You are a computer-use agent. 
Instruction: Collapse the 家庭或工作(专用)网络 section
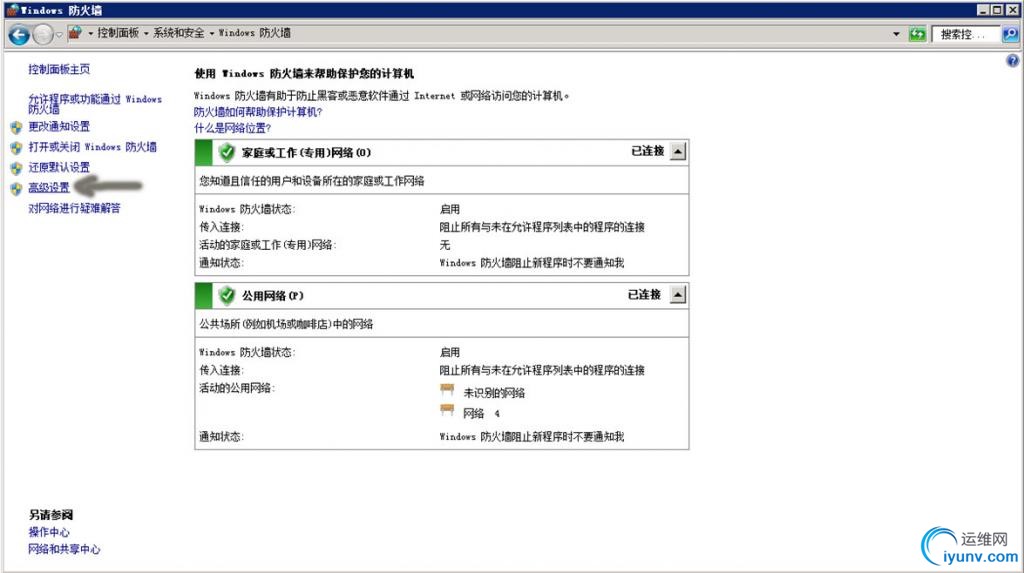coord(678,152)
